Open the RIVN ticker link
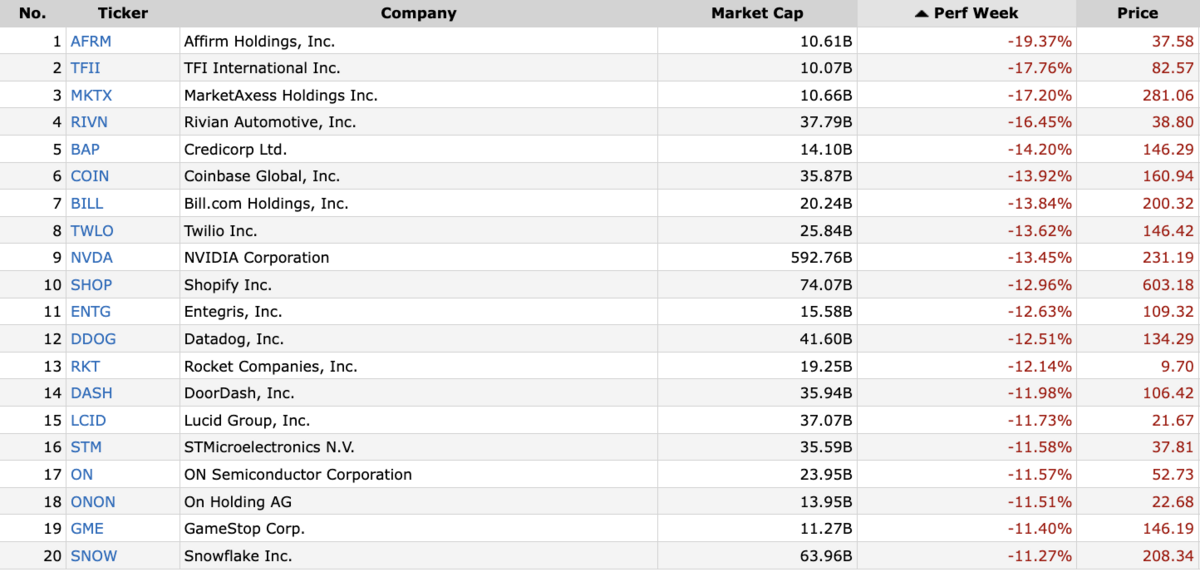The image size is (1200, 572). [x=88, y=122]
